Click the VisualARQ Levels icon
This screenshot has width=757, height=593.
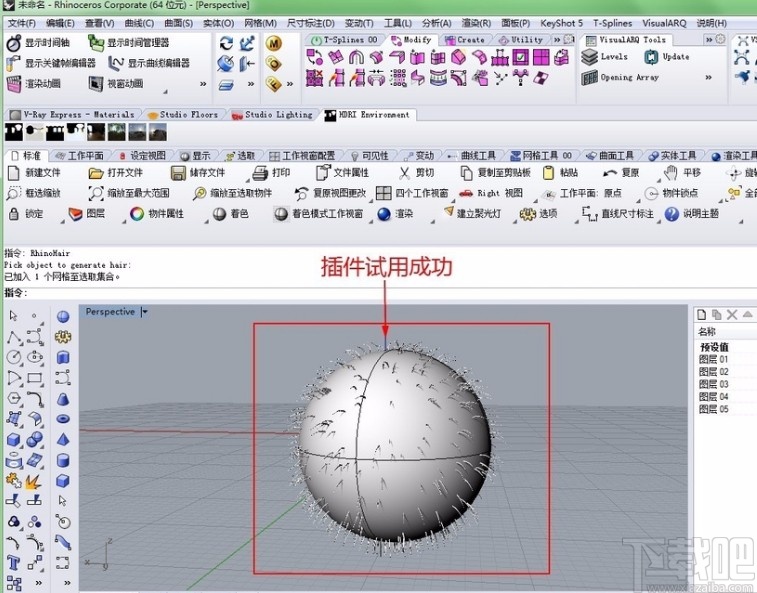pyautogui.click(x=589, y=57)
